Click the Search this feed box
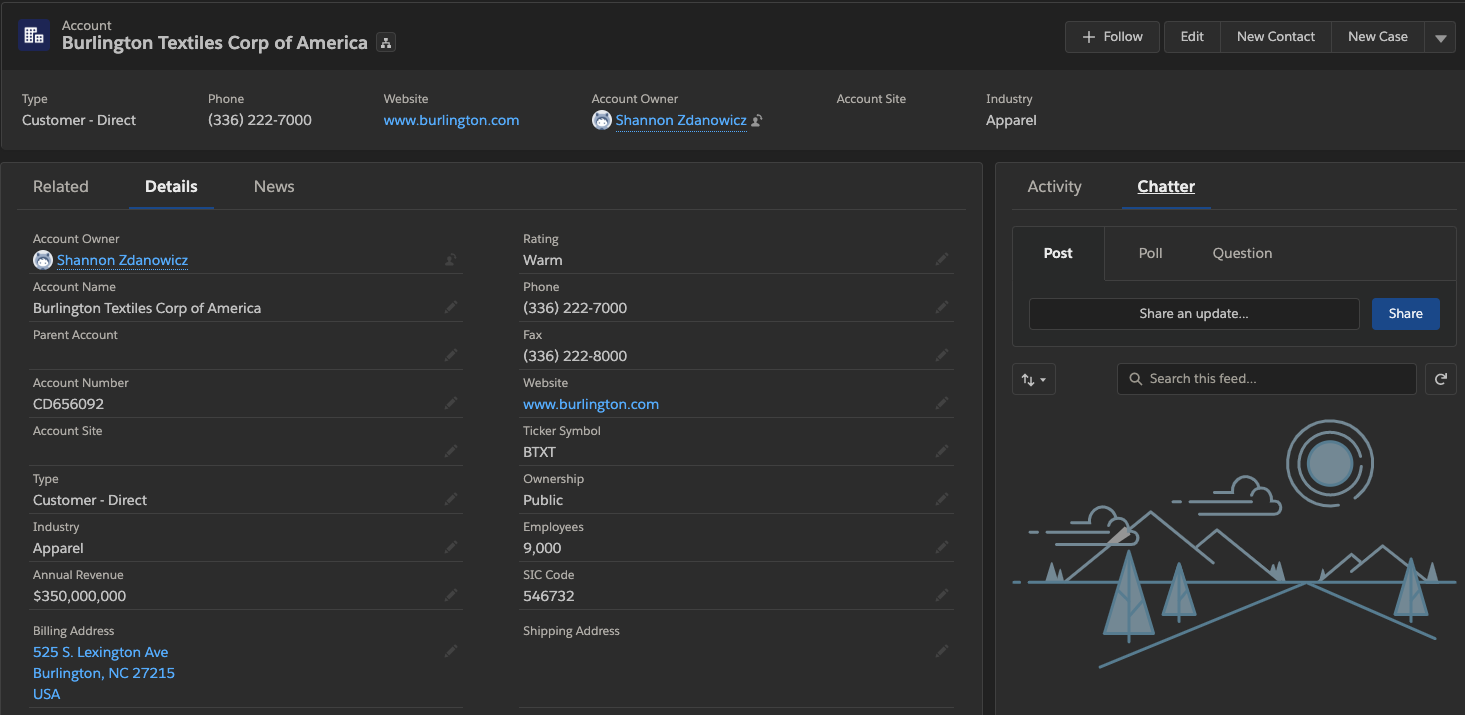This screenshot has height=715, width=1465. pyautogui.click(x=1267, y=379)
